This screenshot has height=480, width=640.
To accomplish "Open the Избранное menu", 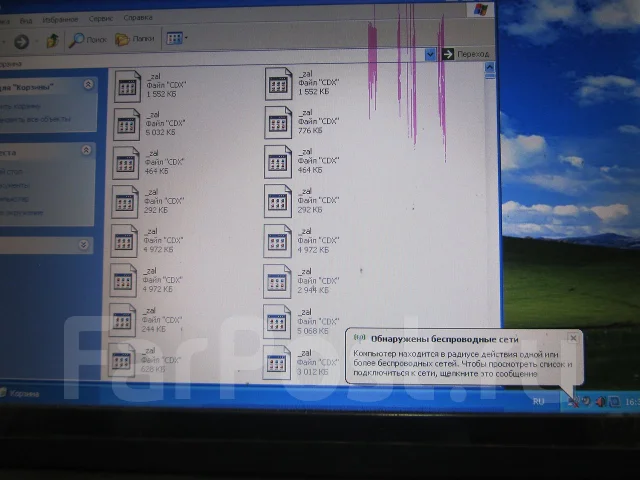I will [x=60, y=19].
